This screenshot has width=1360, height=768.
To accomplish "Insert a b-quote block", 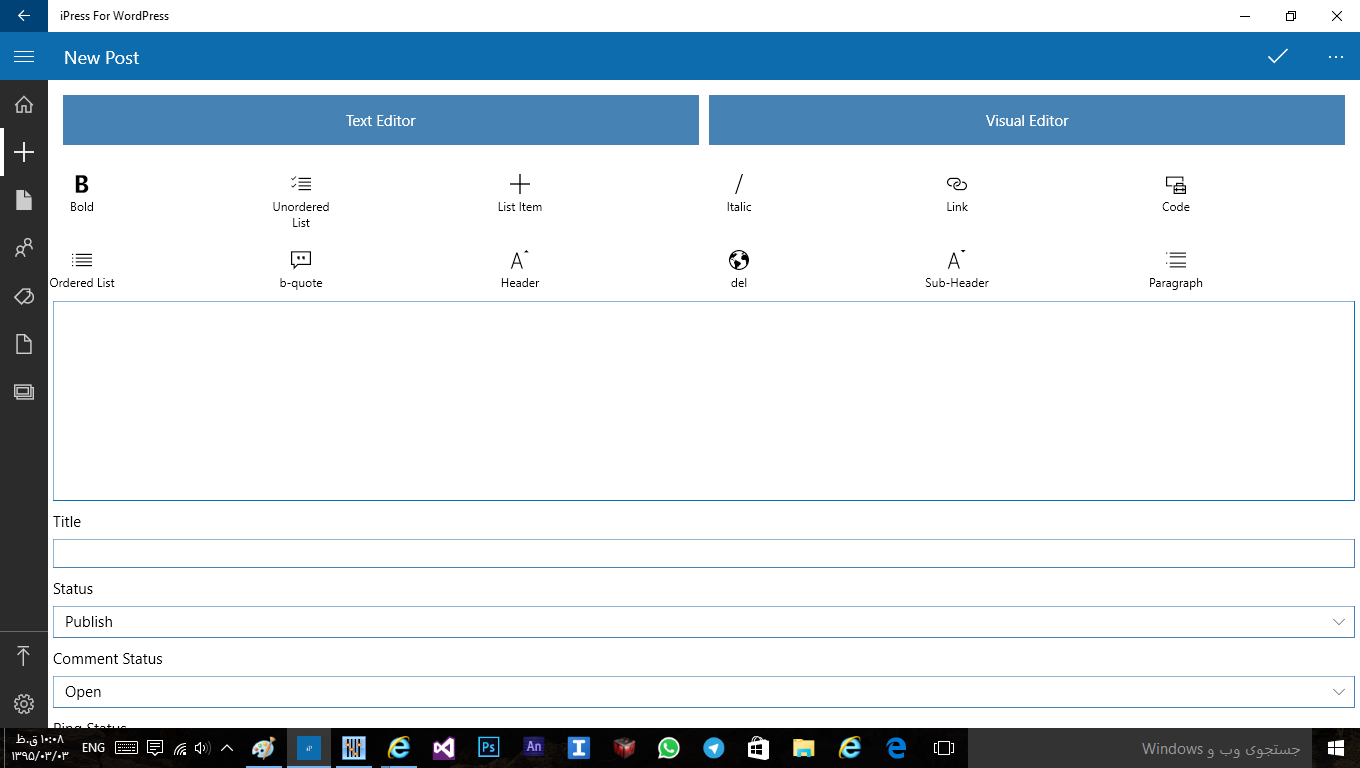I will click(301, 269).
